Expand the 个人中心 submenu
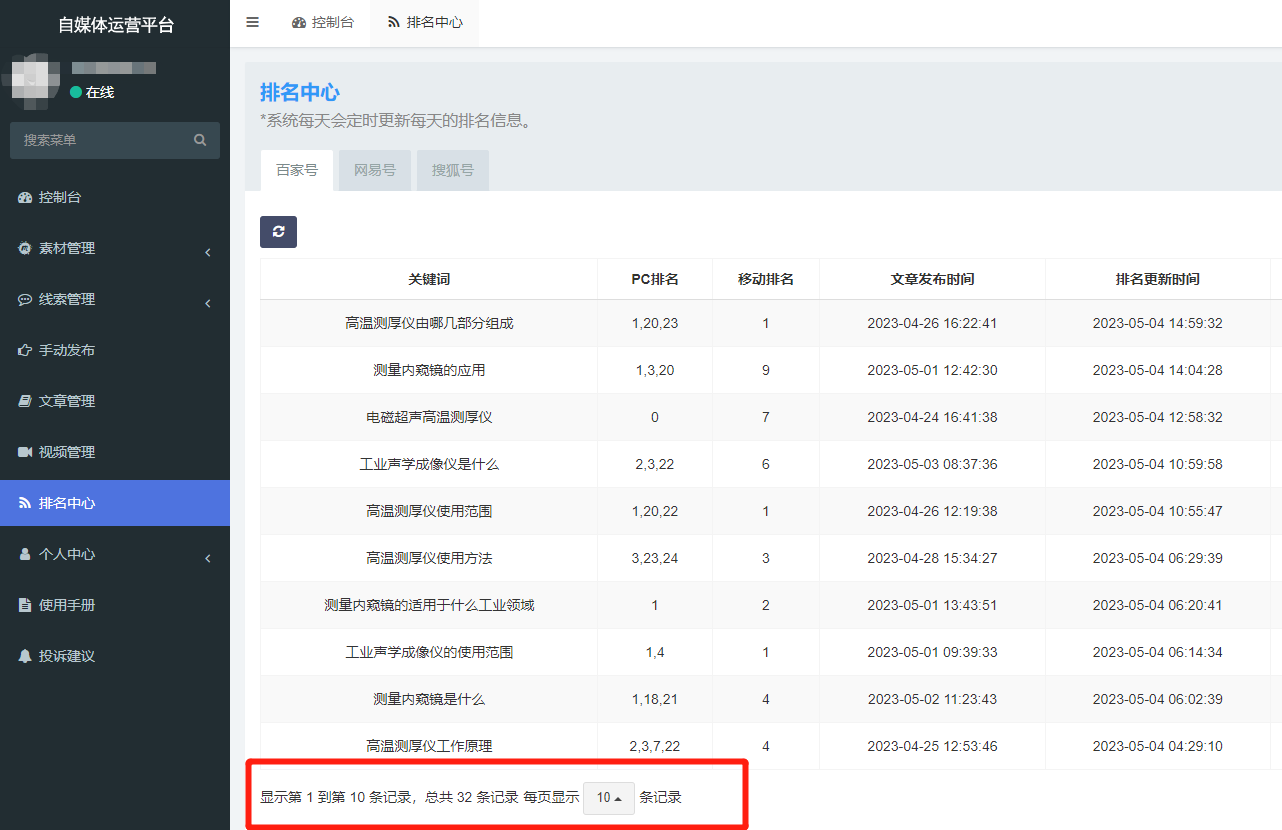This screenshot has width=1282, height=830. click(x=66, y=554)
